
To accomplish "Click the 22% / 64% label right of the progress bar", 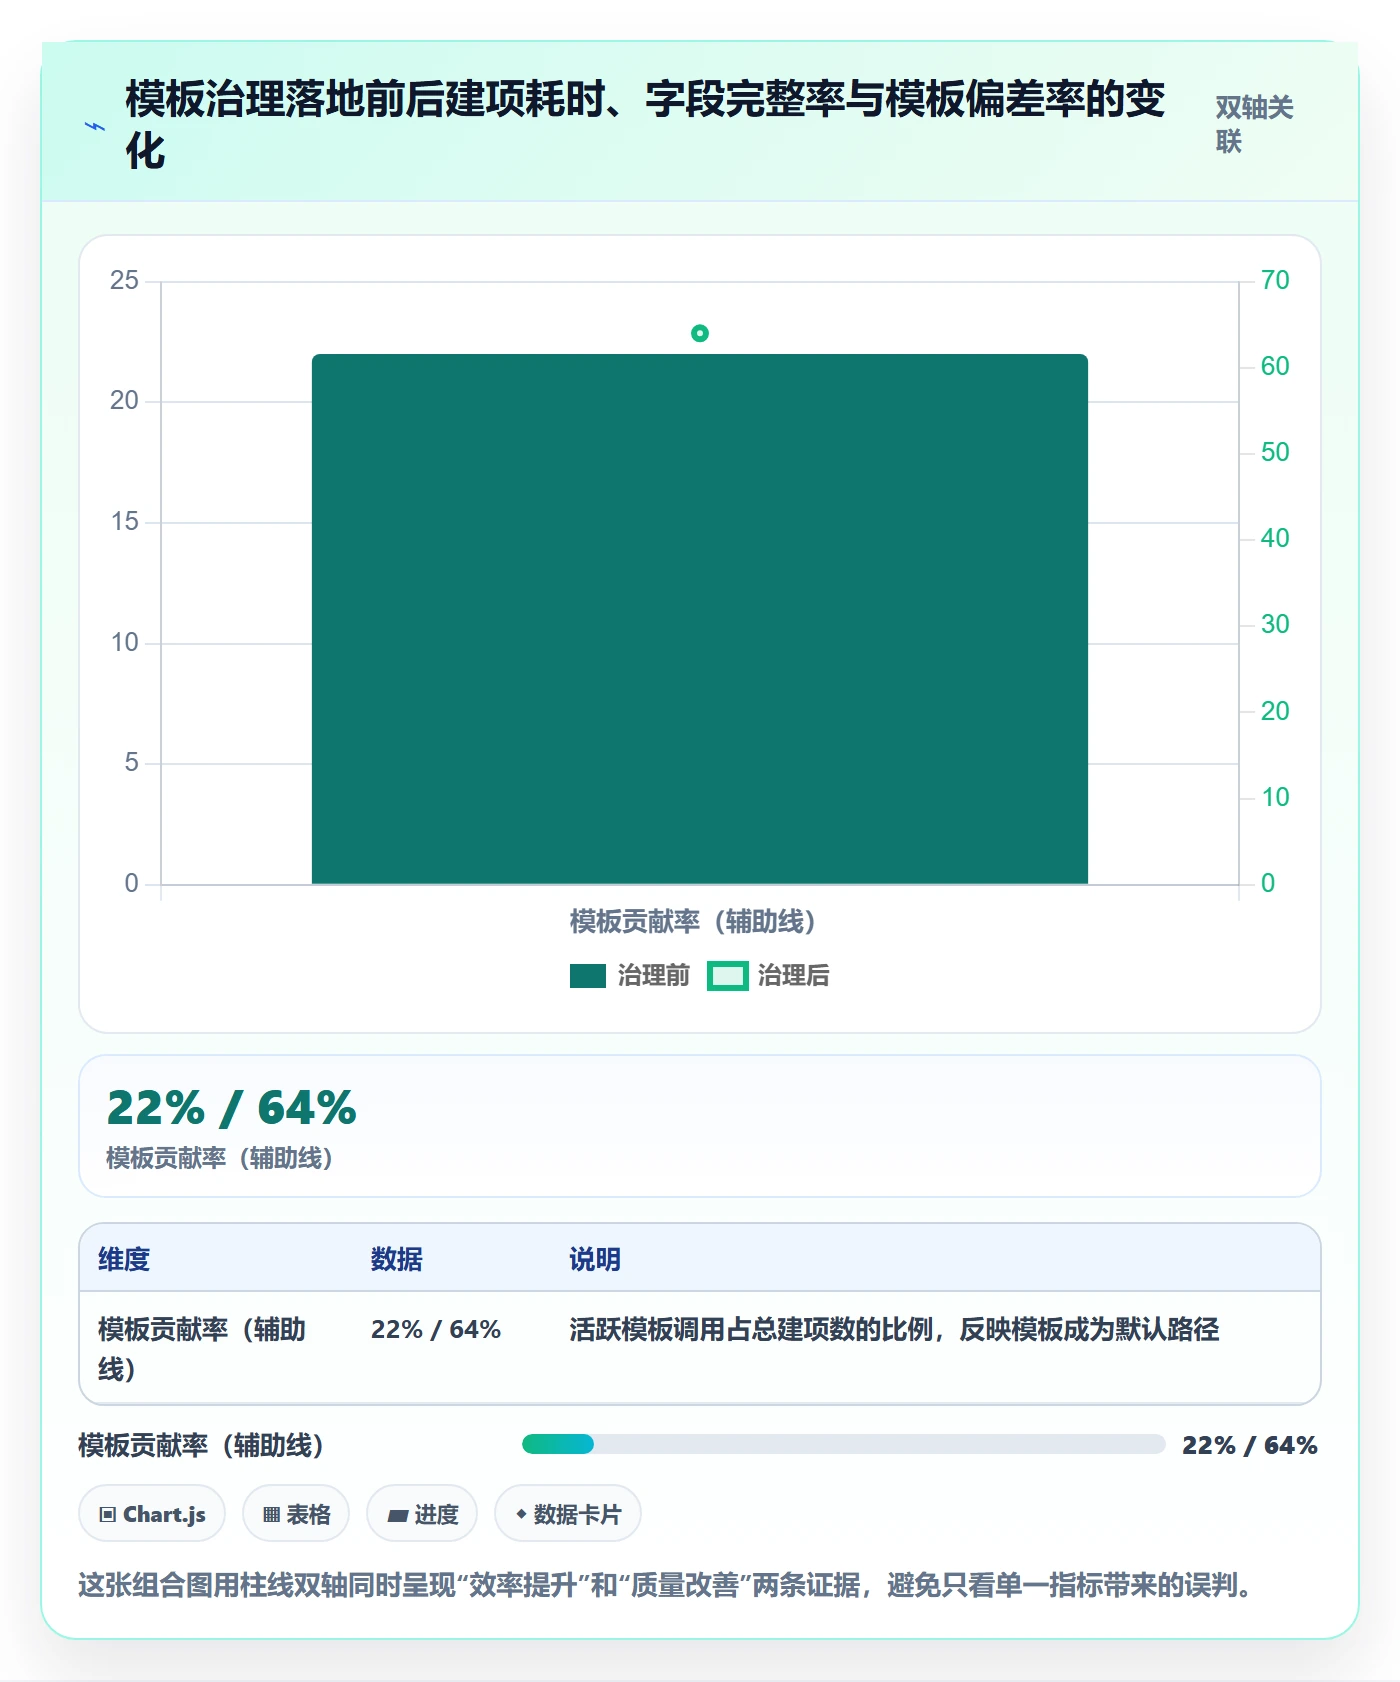I will click(x=1250, y=1445).
